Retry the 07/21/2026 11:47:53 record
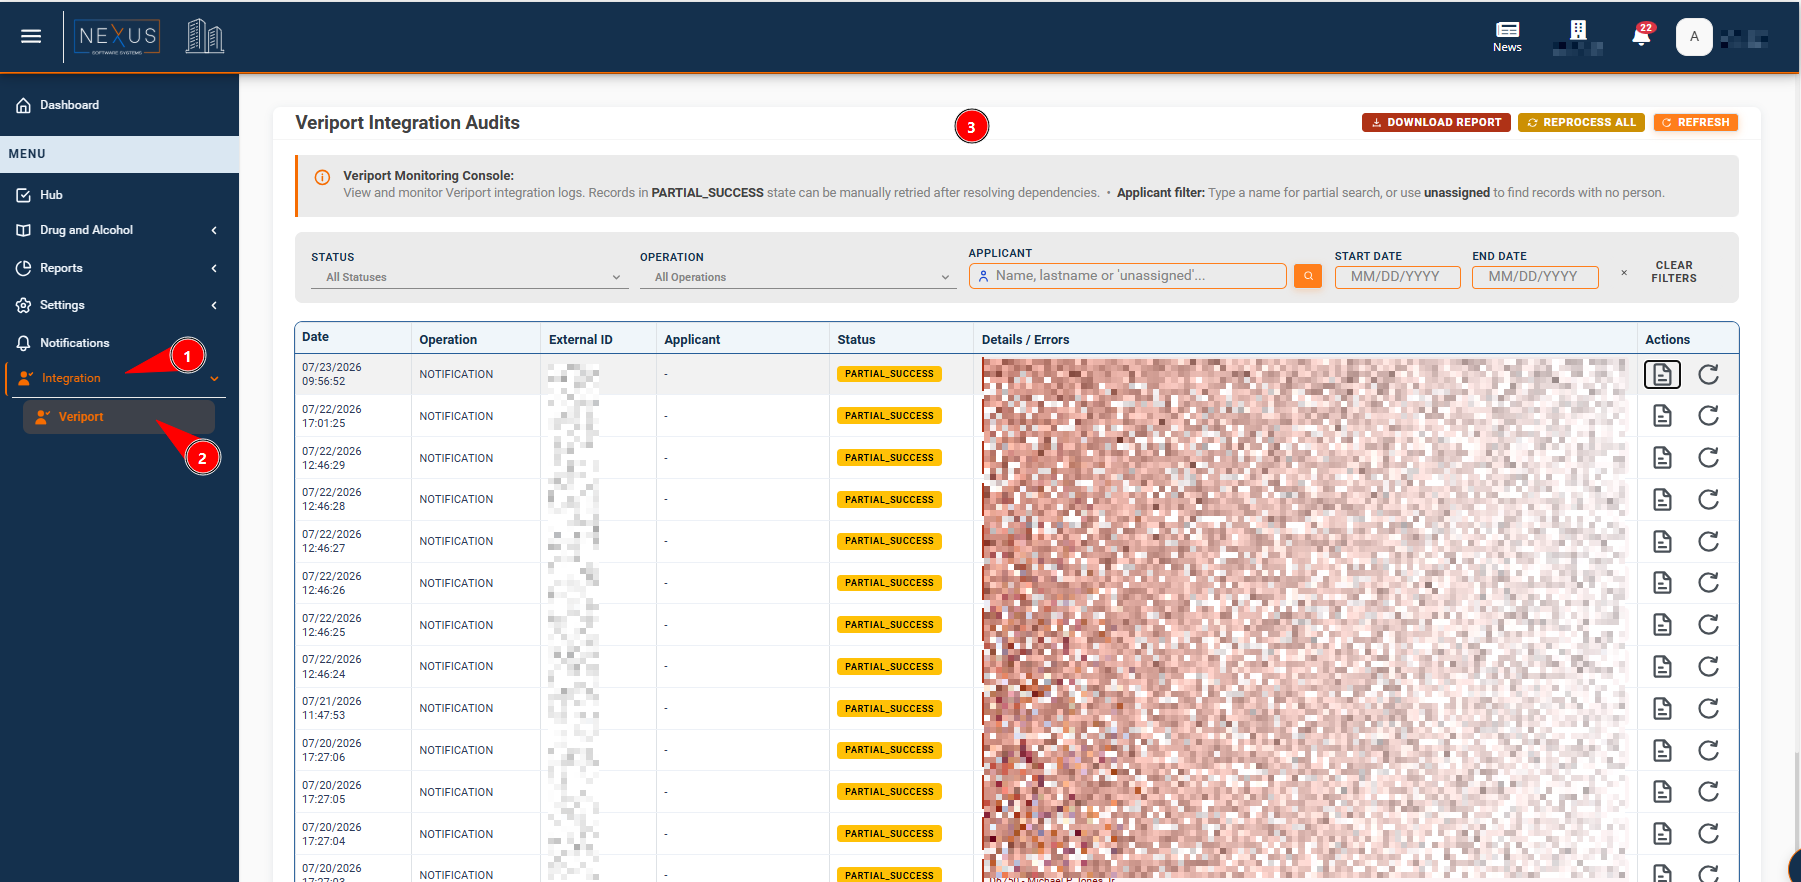Image resolution: width=1801 pixels, height=882 pixels. pos(1709,709)
